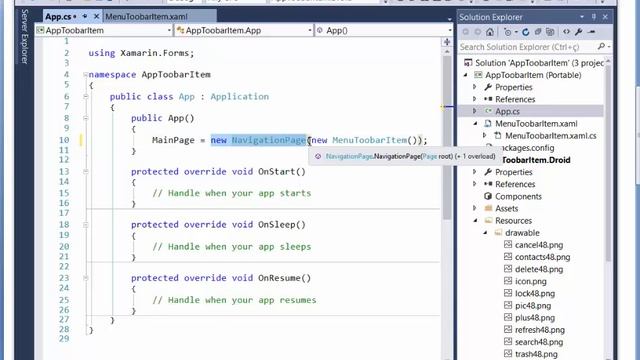This screenshot has height=360, width=640.
Task: Collapse All items in Solution Explorer
Action: pyautogui.click(x=538, y=32)
